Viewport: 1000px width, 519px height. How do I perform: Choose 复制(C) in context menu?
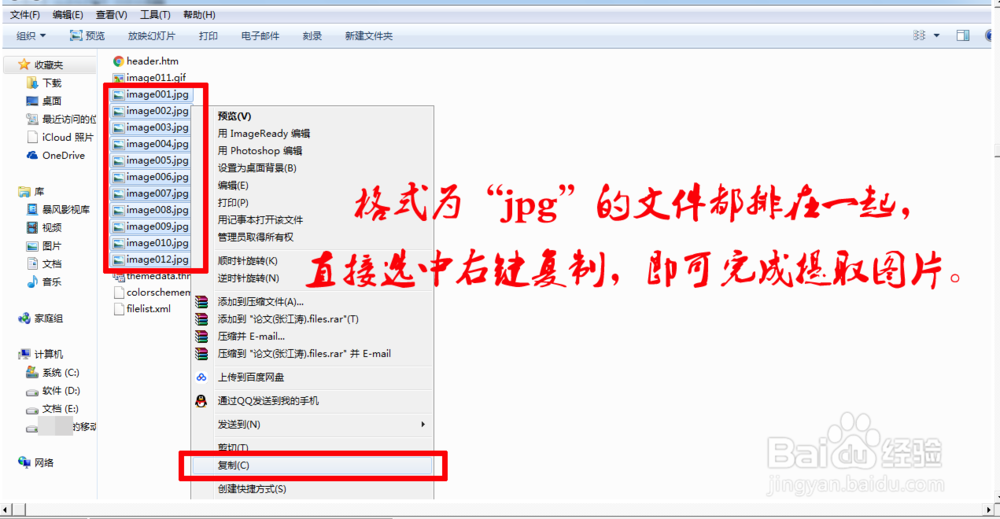(312, 465)
